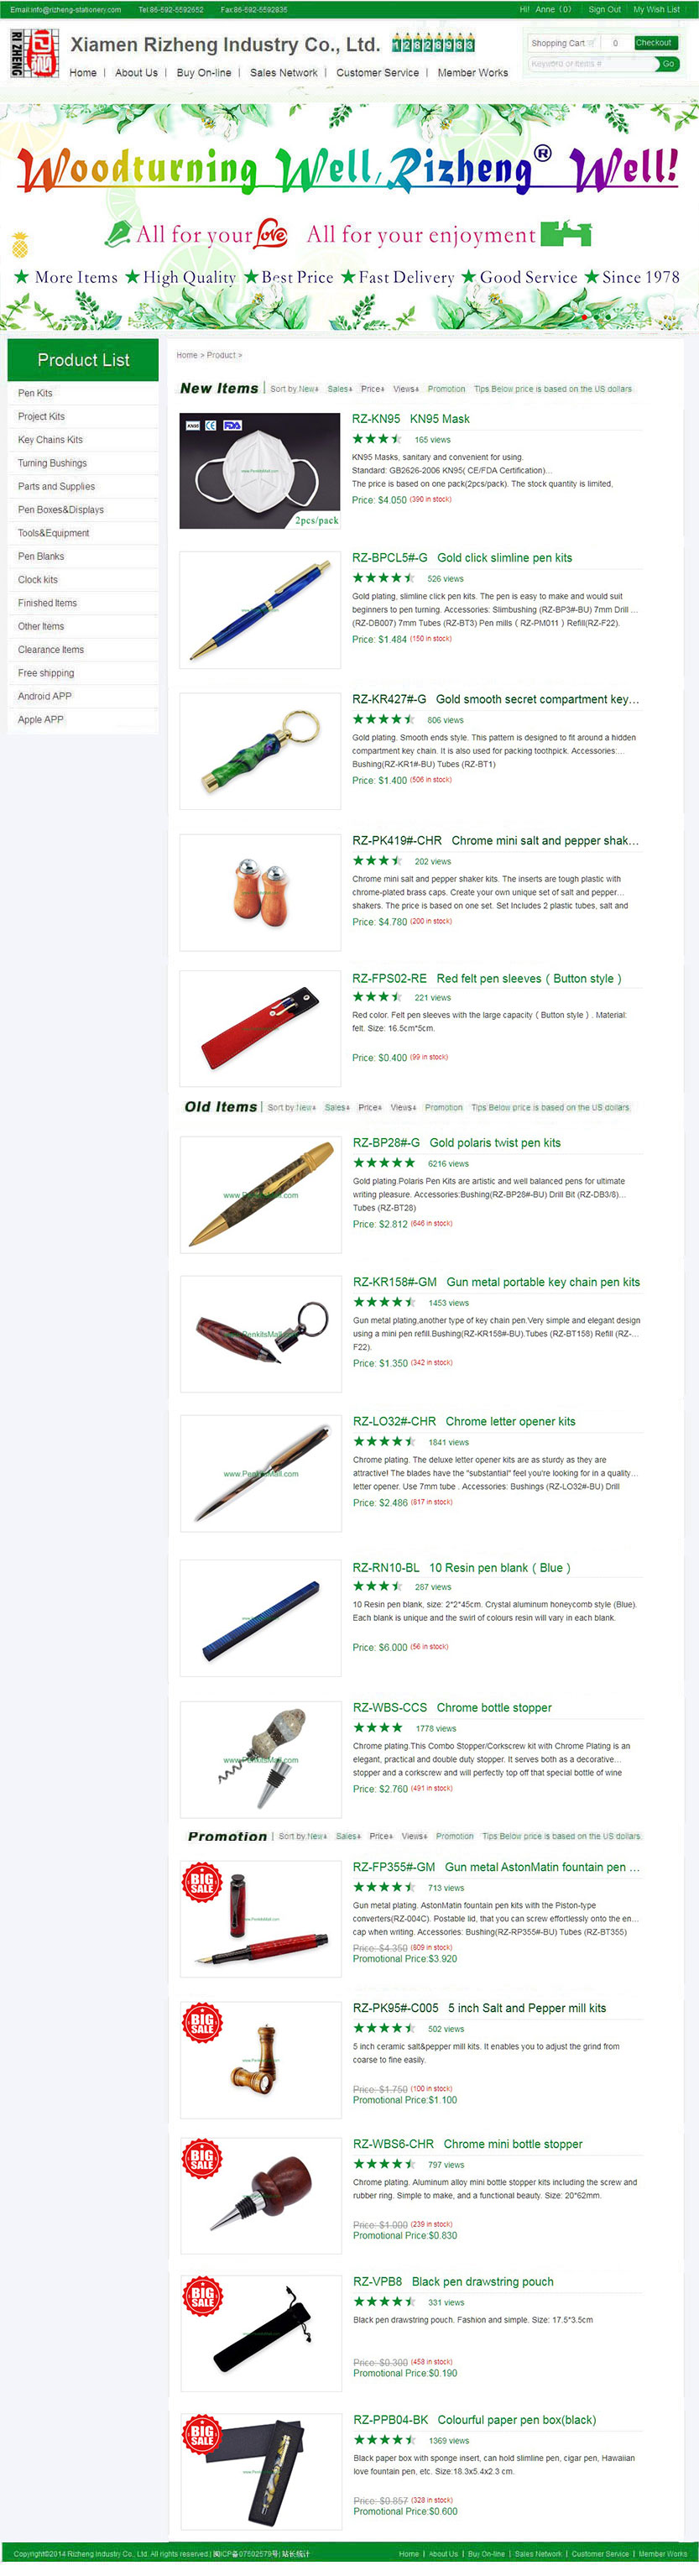Open the Sales Network menu item
This screenshot has height=2576, width=699.
[x=284, y=73]
